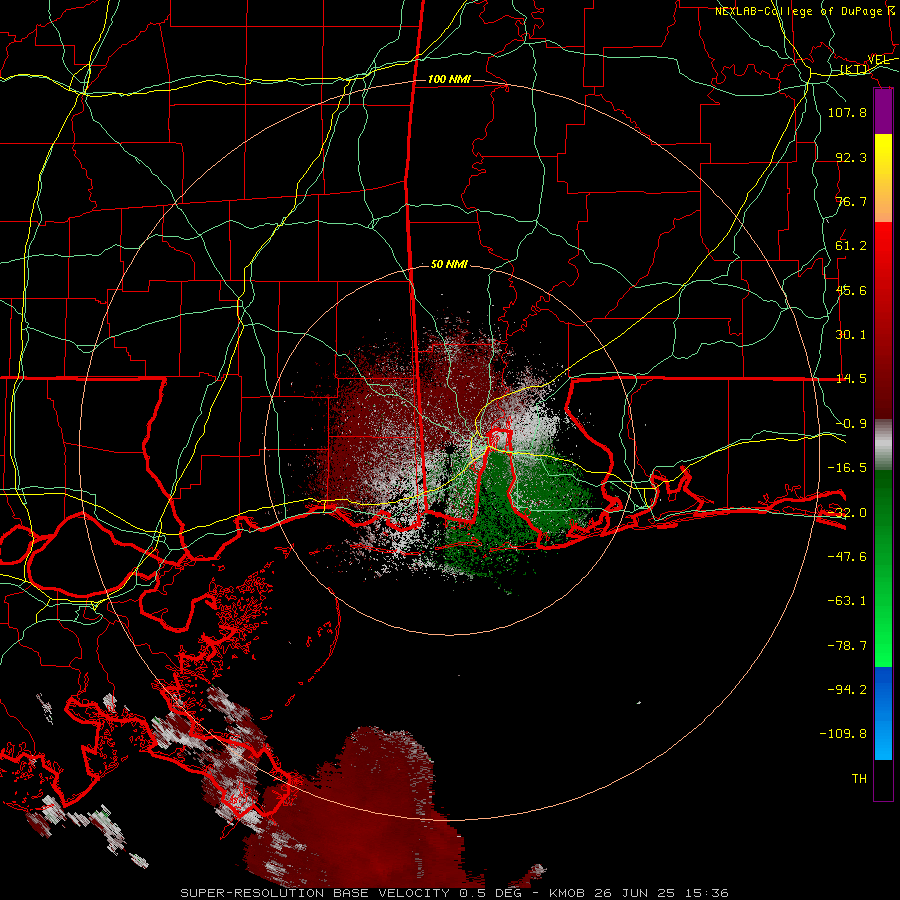
Task: Click the 14.5 legend value
Action: (x=851, y=379)
